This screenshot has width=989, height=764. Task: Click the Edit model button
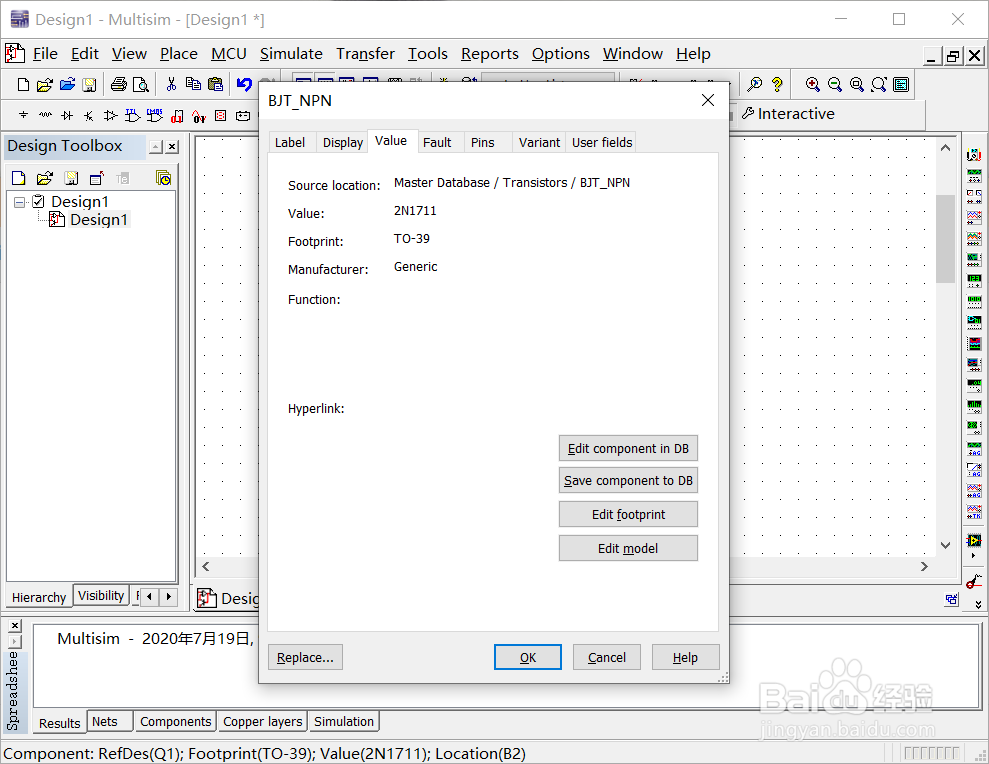(628, 548)
